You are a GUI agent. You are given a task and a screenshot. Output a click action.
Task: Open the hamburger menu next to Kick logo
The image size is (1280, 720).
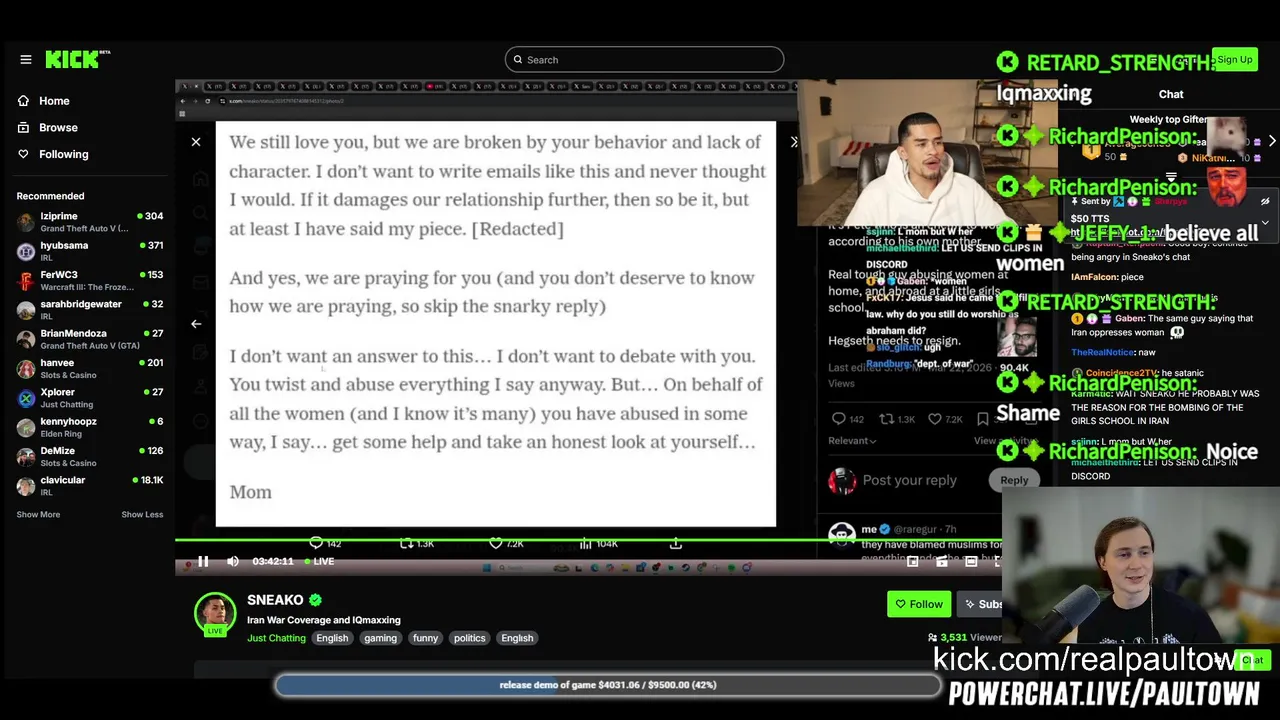[x=26, y=60]
